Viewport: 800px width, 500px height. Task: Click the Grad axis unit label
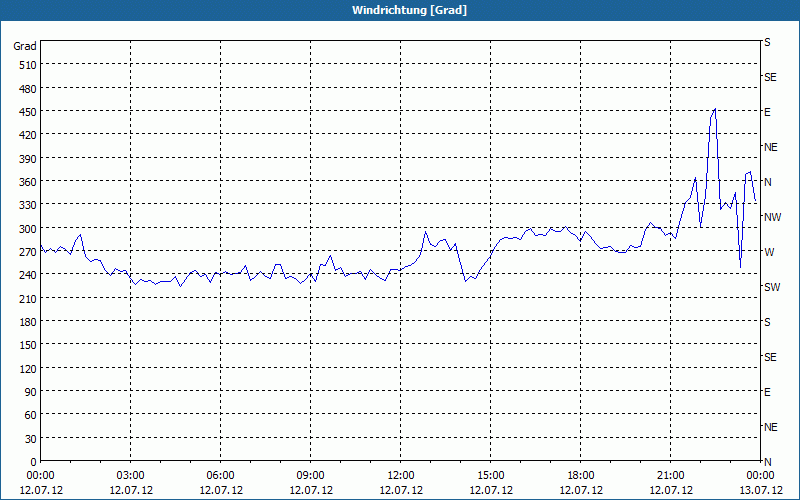25,46
